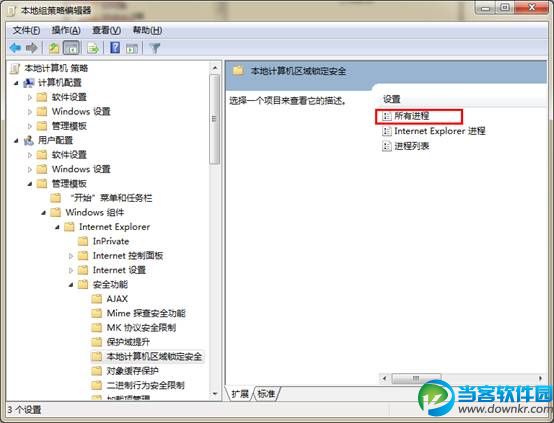Image resolution: width=554 pixels, height=423 pixels.
Task: Expand 软件设置 under 计算机配置
Action: [x=30, y=97]
